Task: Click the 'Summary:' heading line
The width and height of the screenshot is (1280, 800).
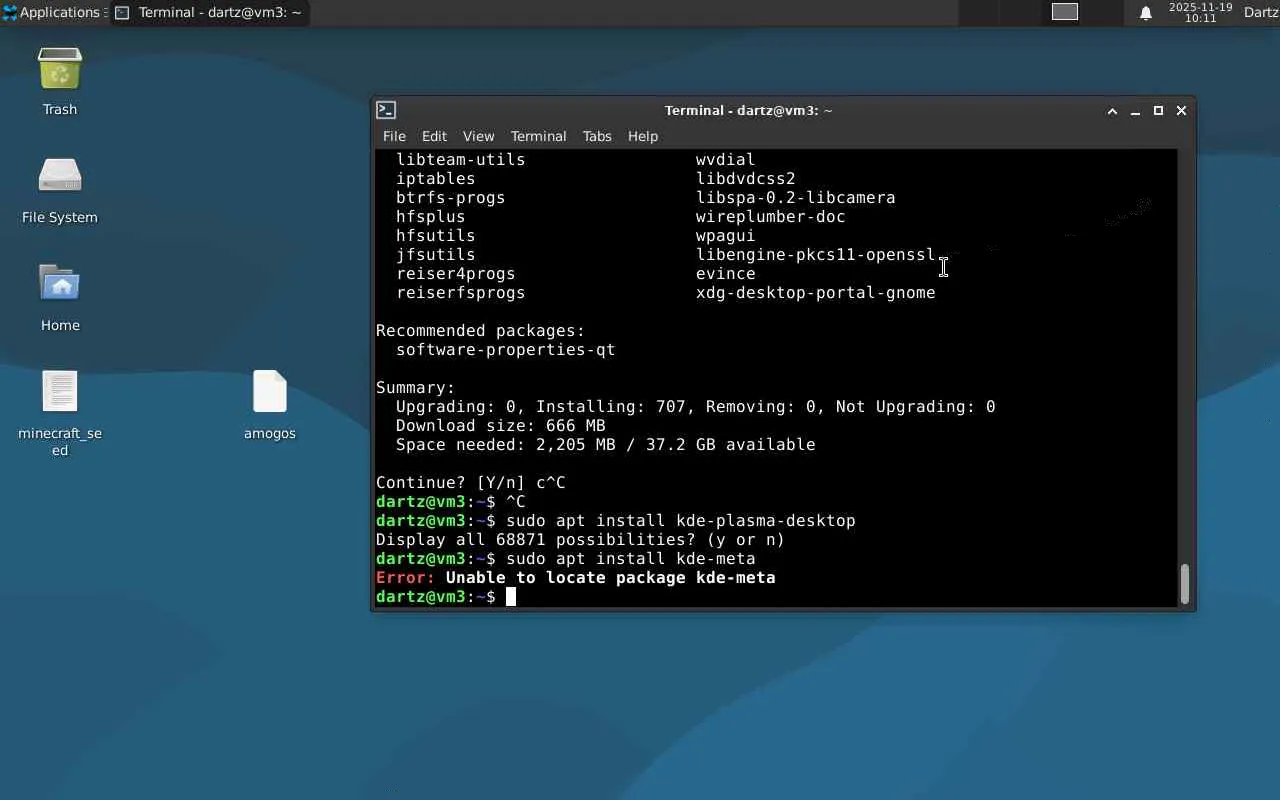Action: (x=416, y=388)
